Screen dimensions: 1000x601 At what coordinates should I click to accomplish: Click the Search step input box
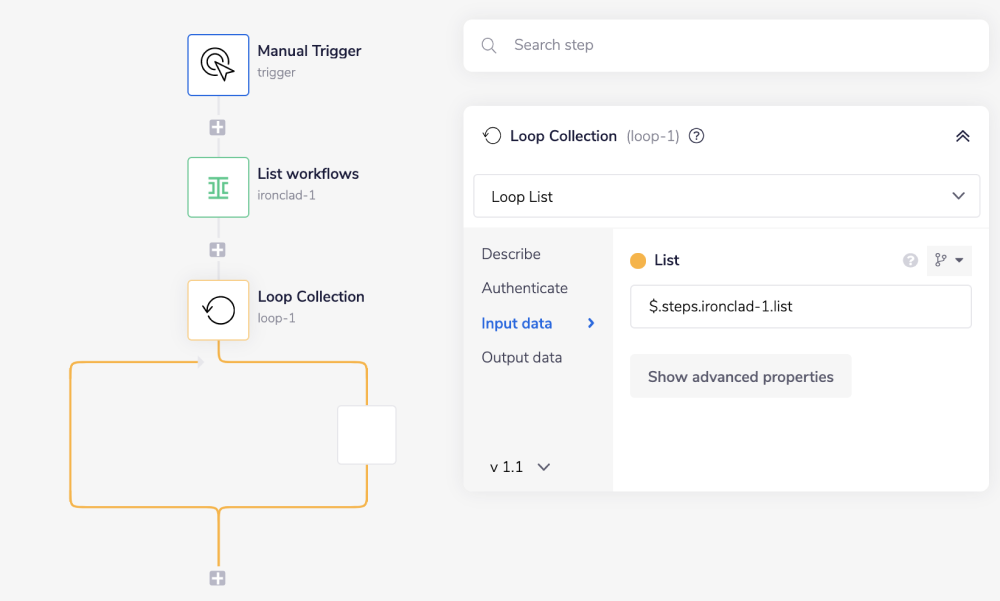coord(740,45)
